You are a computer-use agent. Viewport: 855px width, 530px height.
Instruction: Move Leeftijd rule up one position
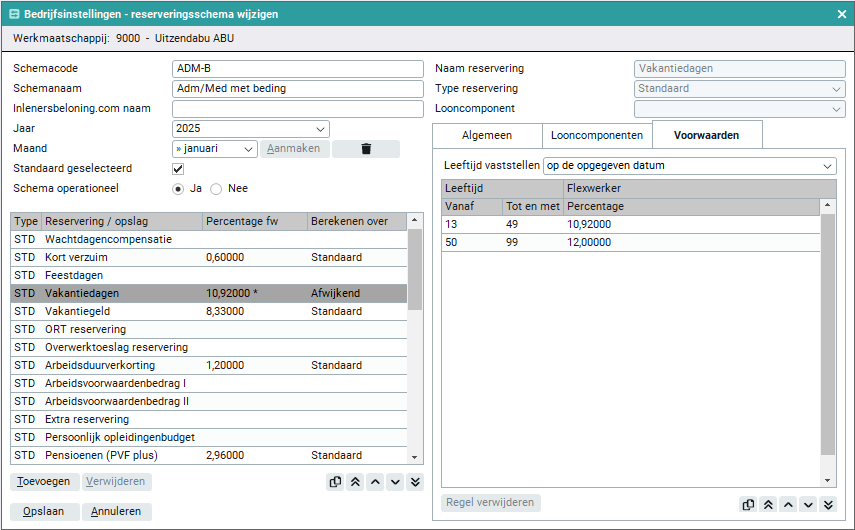788,504
